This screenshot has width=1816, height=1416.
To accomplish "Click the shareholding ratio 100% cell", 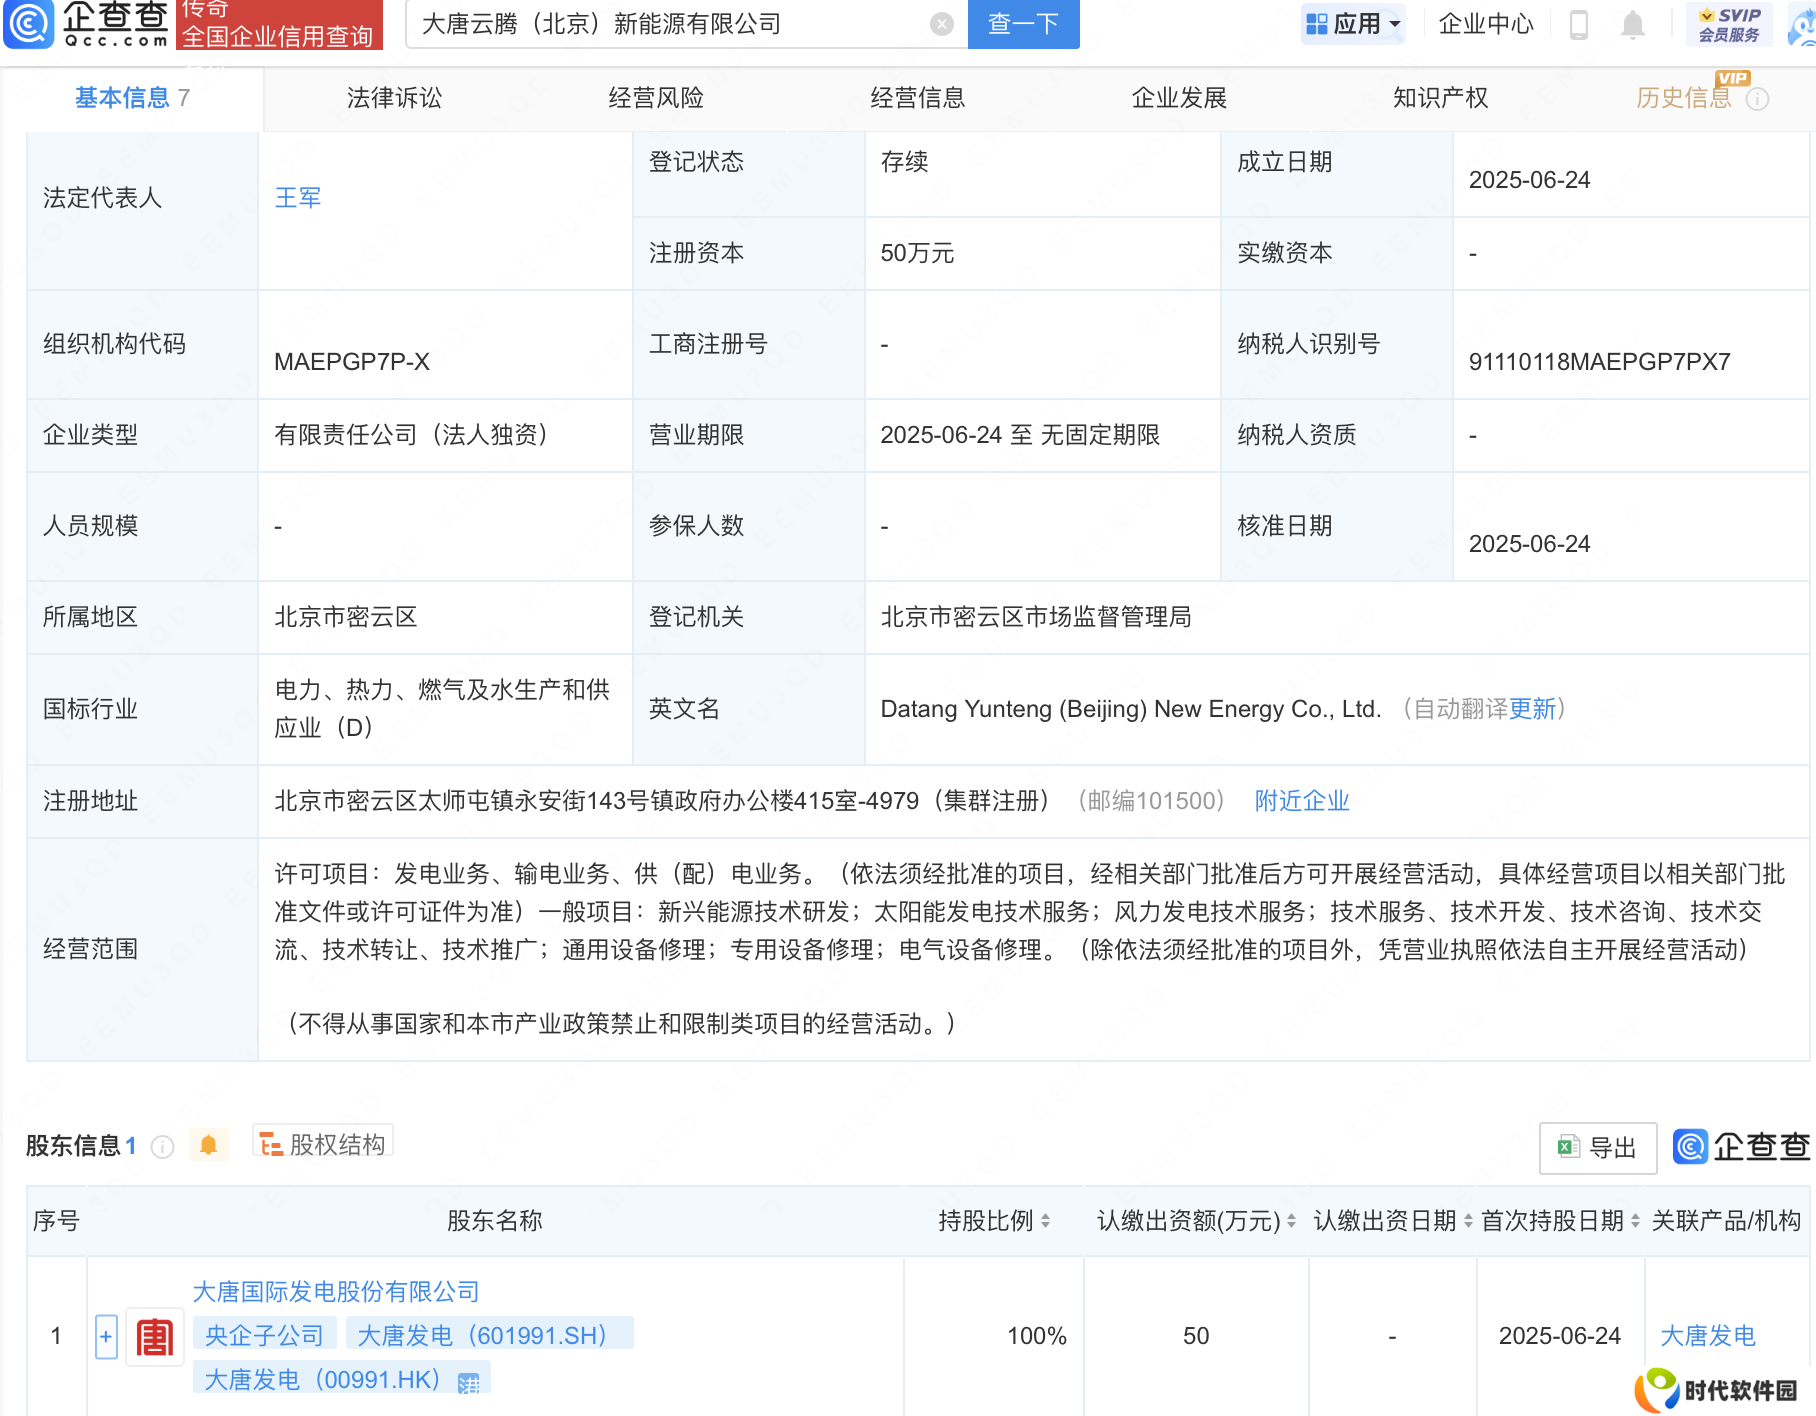I will [1037, 1336].
